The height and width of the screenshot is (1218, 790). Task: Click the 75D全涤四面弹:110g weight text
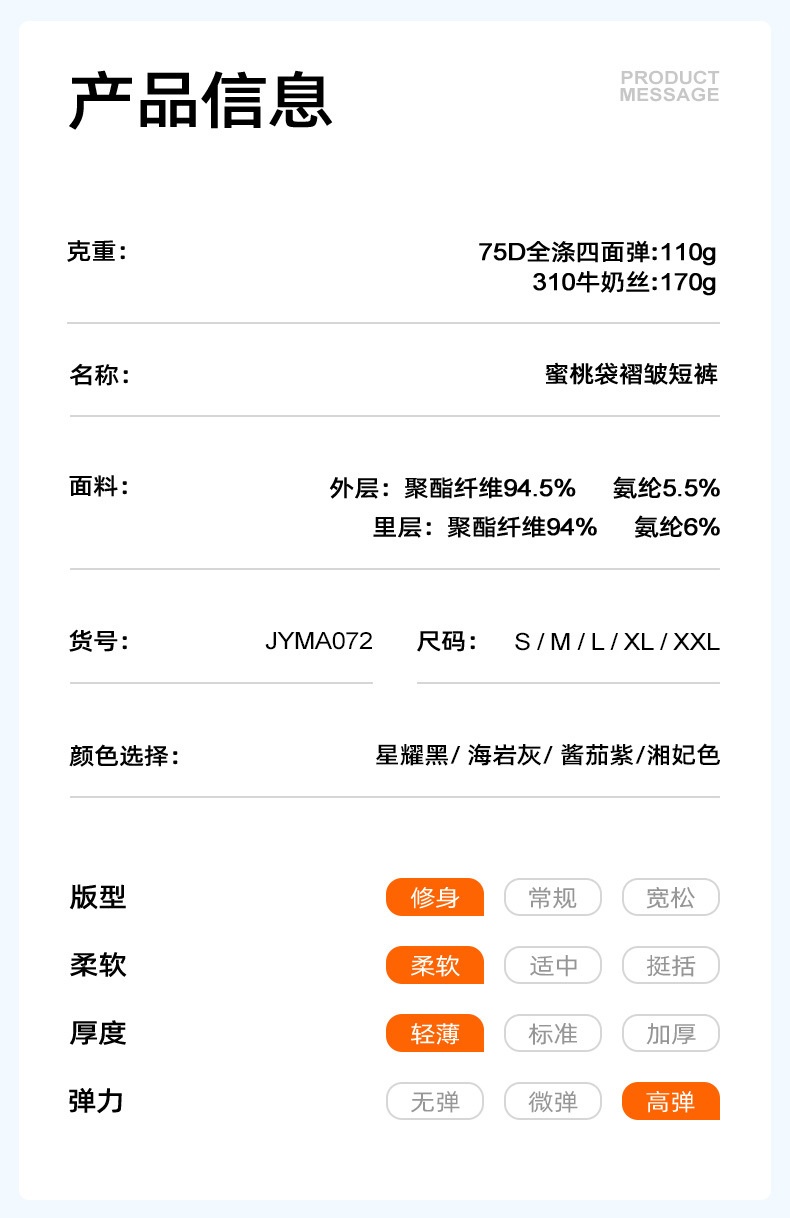597,252
